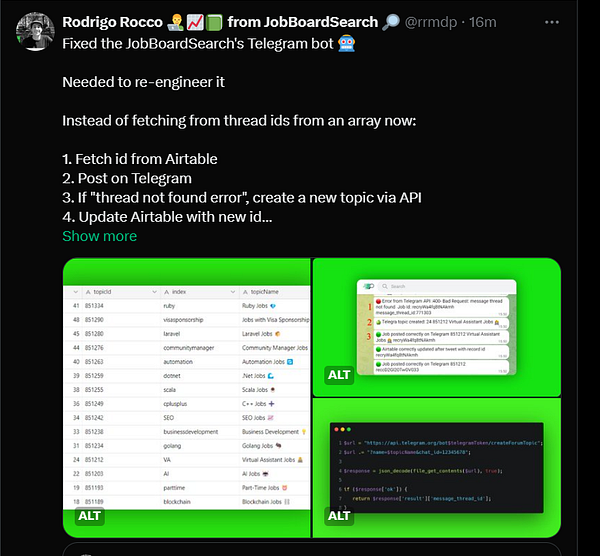The width and height of the screenshot is (600, 556).
Task: Open ALT badge on the Airtable image
Action: (x=90, y=516)
